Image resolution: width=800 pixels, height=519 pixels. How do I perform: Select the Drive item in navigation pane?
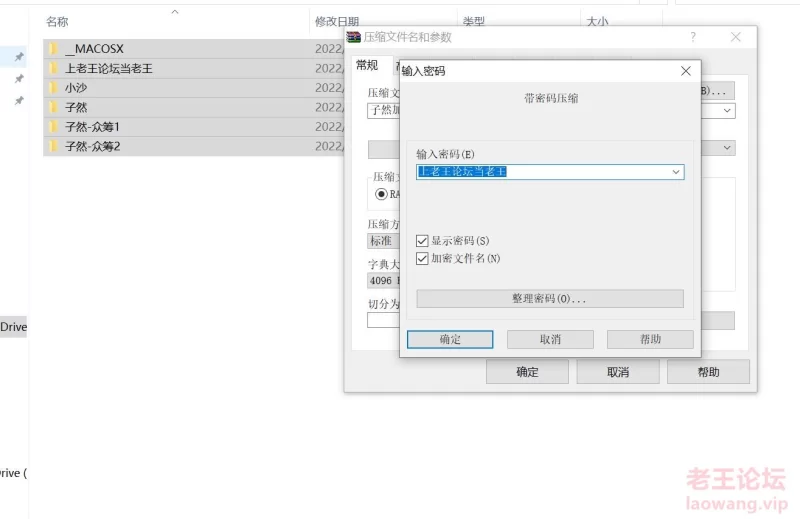click(14, 327)
